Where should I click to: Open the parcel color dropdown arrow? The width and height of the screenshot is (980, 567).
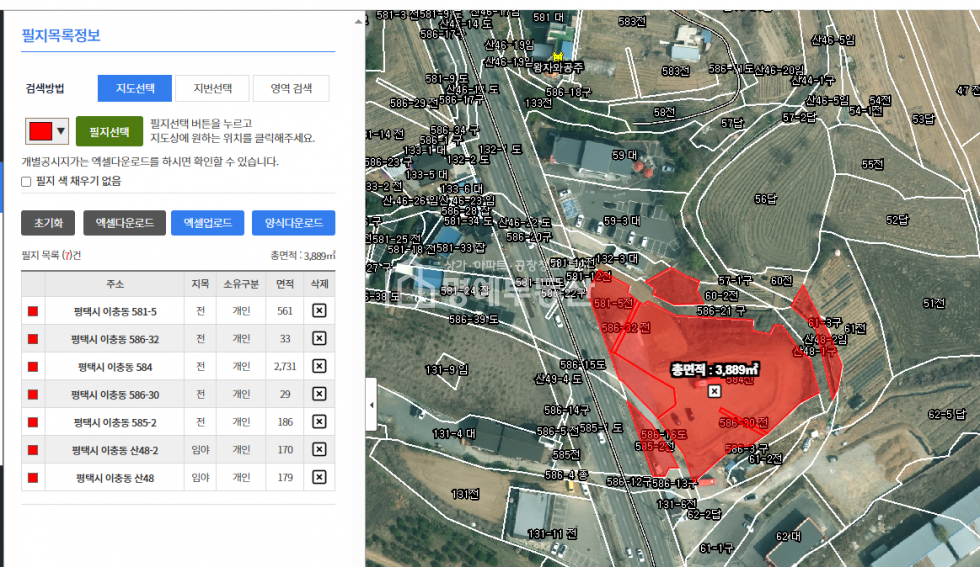[61, 131]
